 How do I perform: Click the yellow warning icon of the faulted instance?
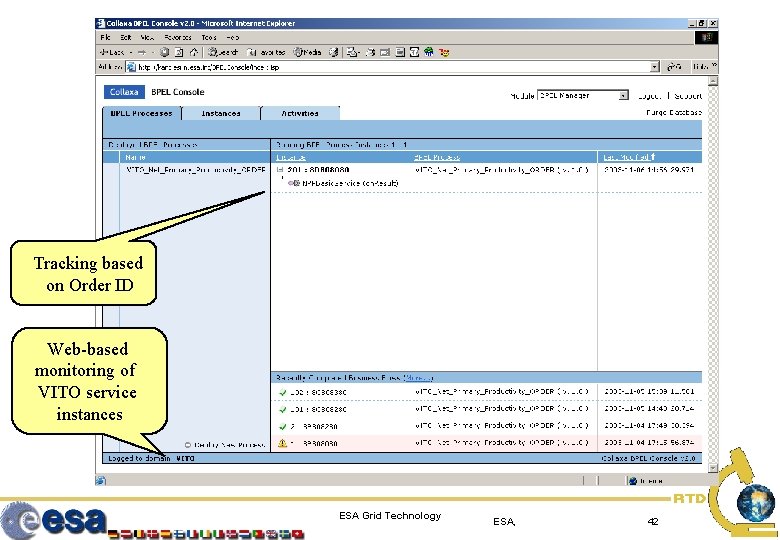pyautogui.click(x=283, y=443)
